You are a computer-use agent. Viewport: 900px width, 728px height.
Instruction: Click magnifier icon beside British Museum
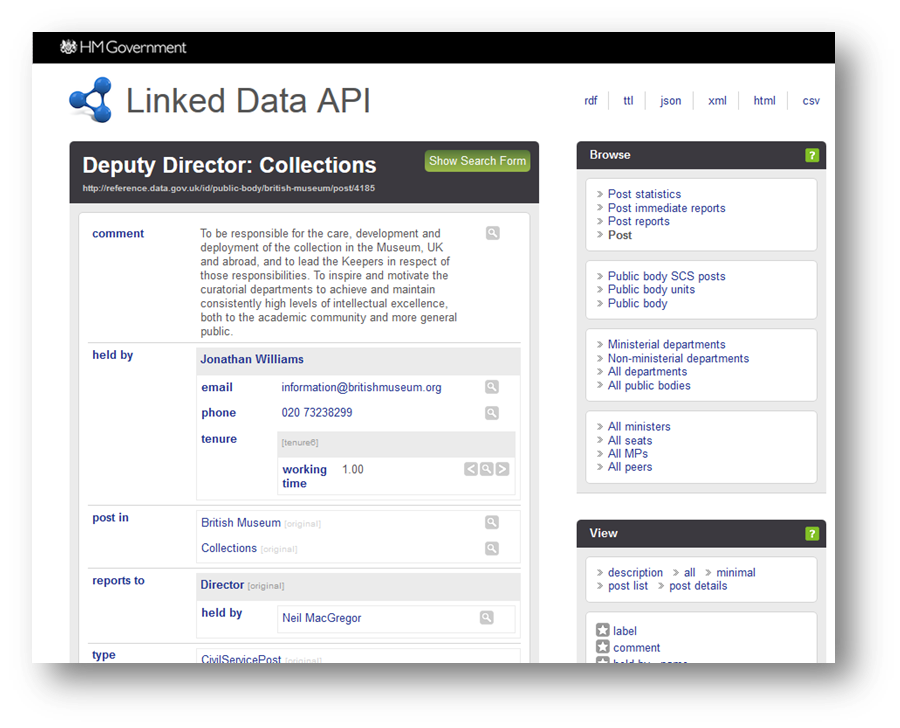click(492, 522)
